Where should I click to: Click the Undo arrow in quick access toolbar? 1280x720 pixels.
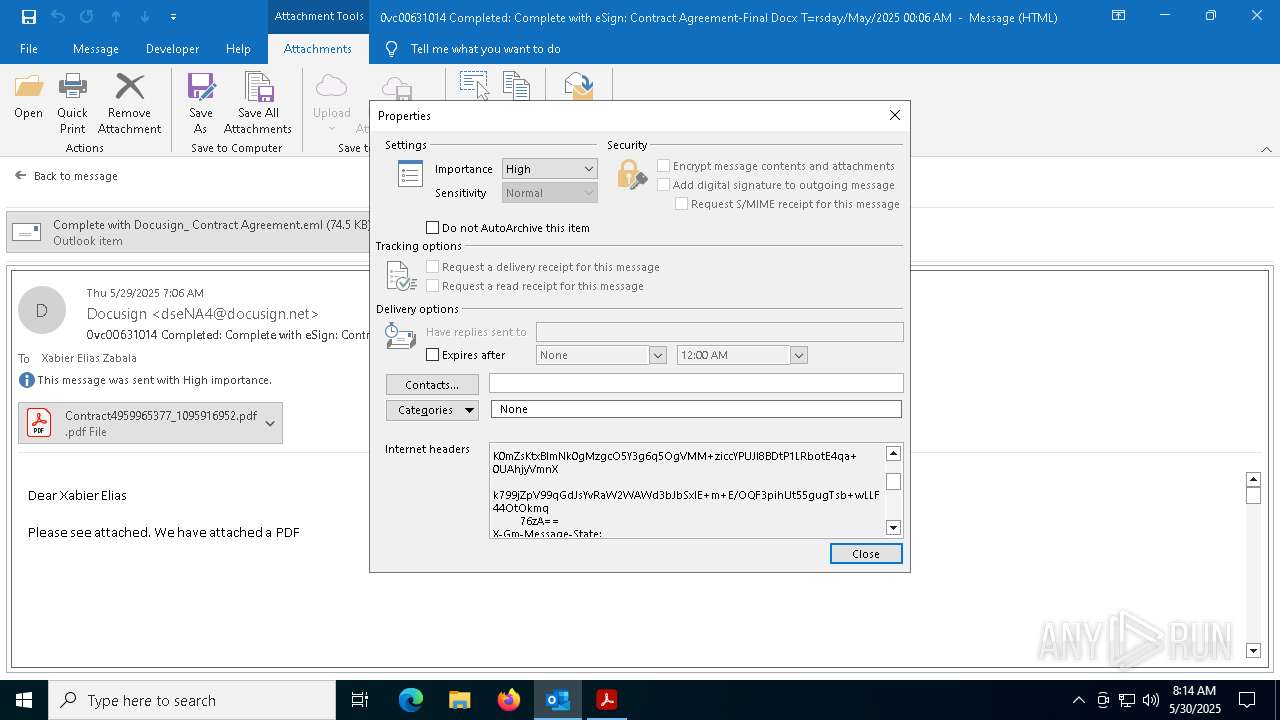pos(58,16)
